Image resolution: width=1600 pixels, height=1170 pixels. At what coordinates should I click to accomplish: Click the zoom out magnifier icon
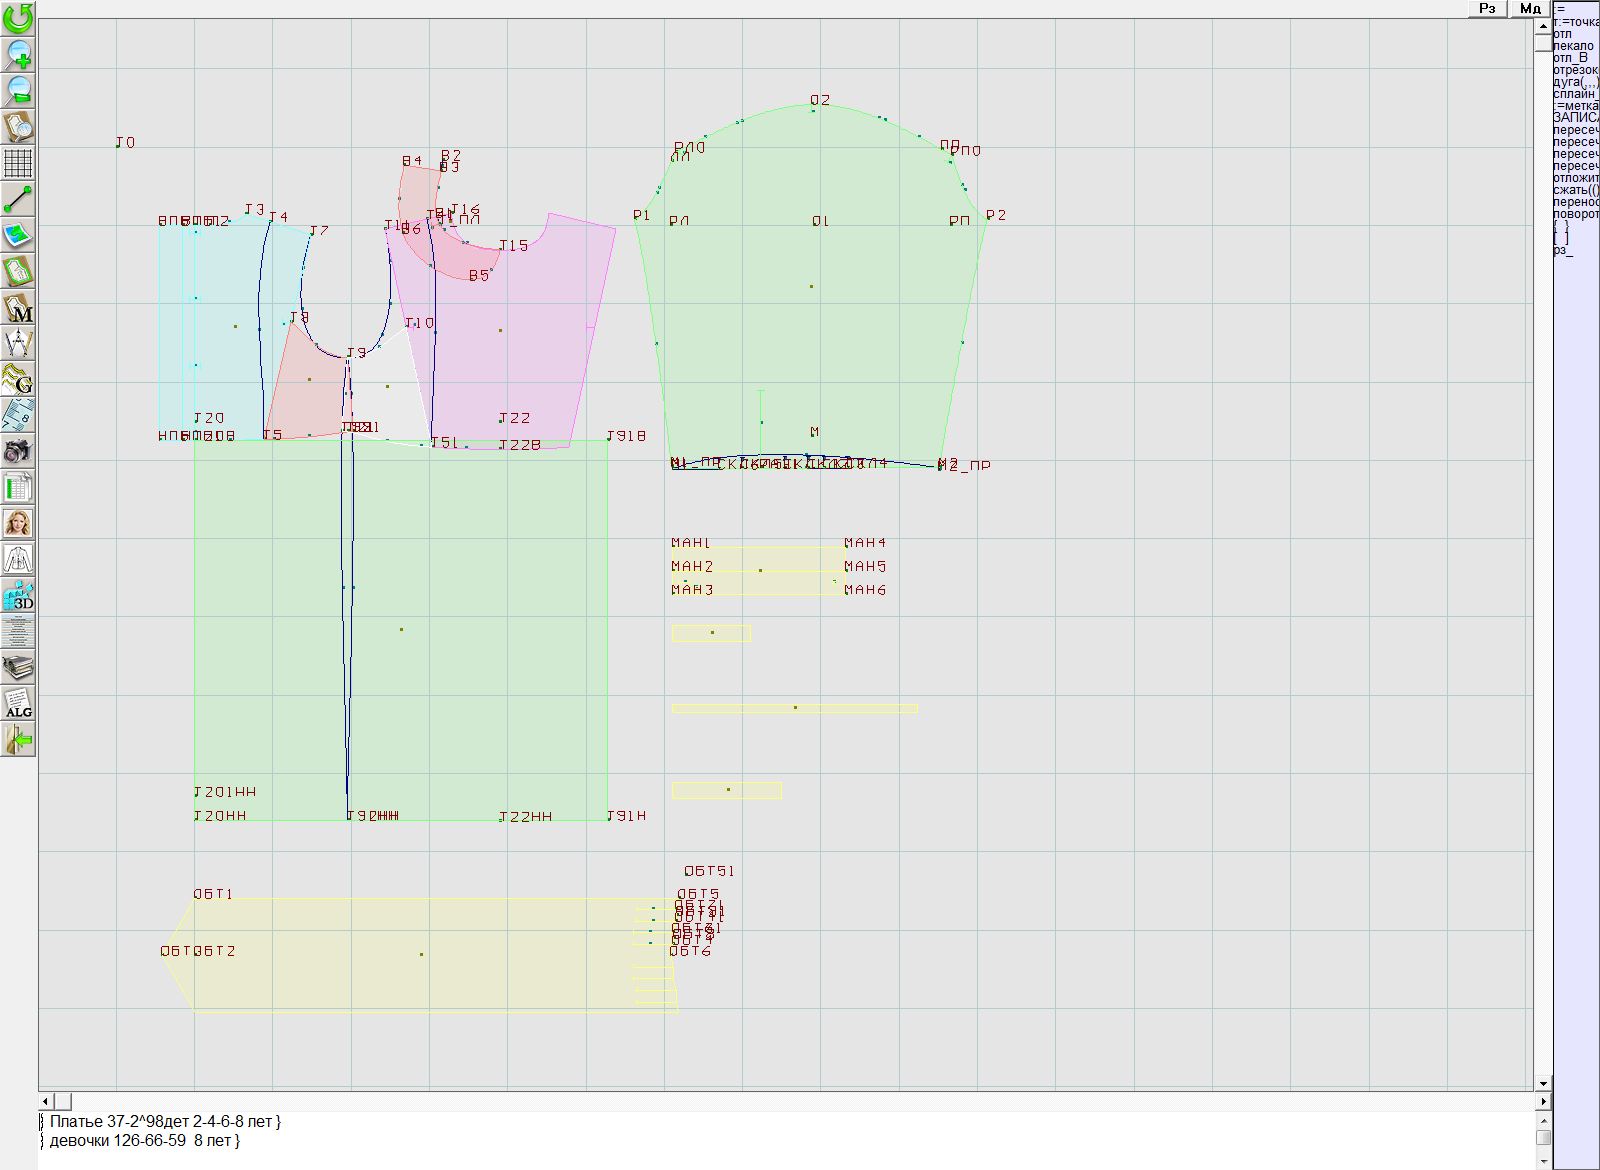point(18,90)
